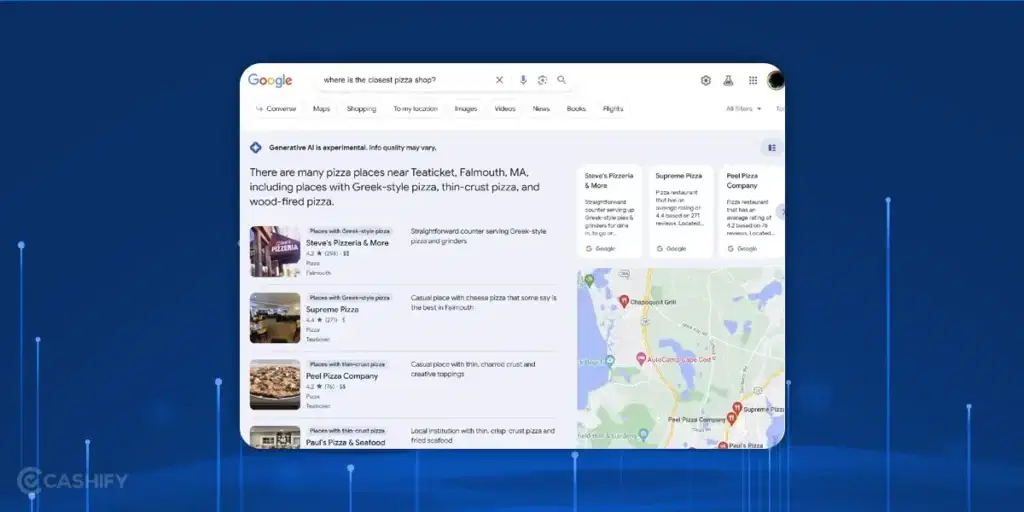Open the Supreme Pizza listing title

click(x=332, y=310)
